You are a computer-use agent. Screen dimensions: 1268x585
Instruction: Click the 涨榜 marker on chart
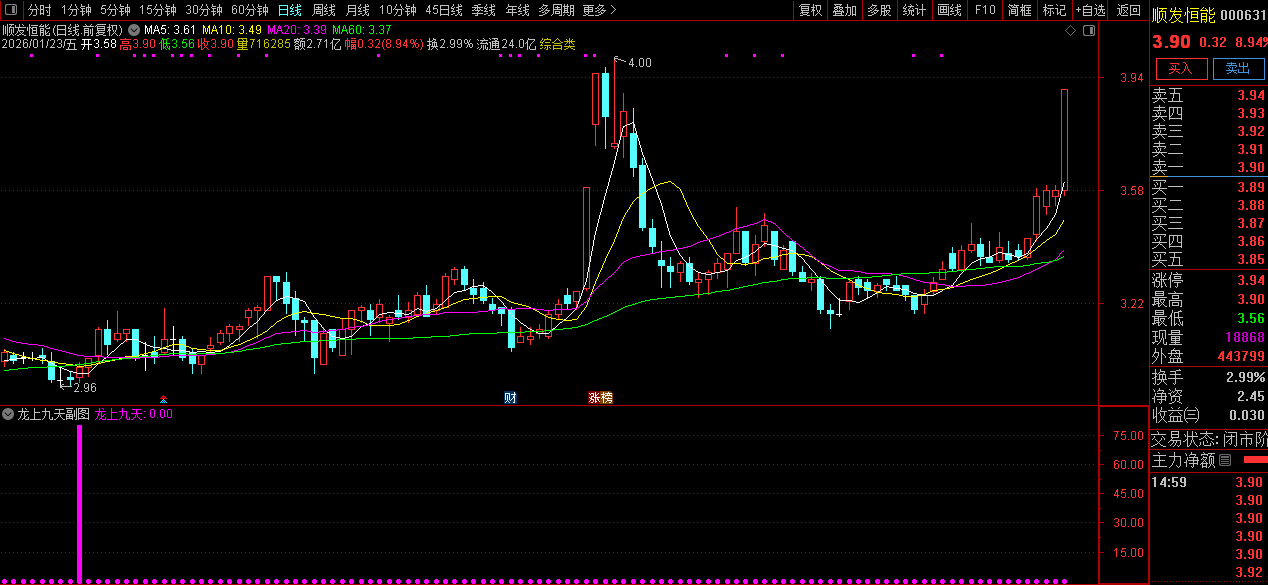click(600, 397)
